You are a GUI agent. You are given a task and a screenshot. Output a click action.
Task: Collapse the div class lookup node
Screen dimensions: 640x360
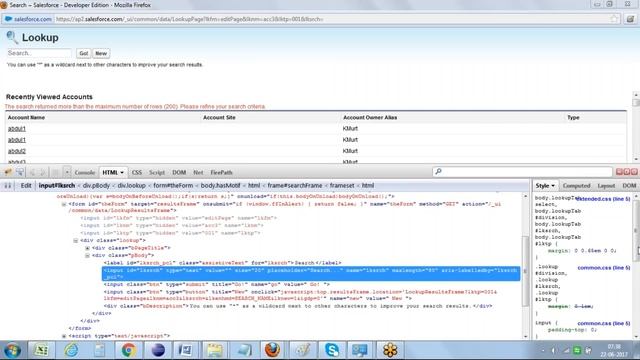[76, 241]
